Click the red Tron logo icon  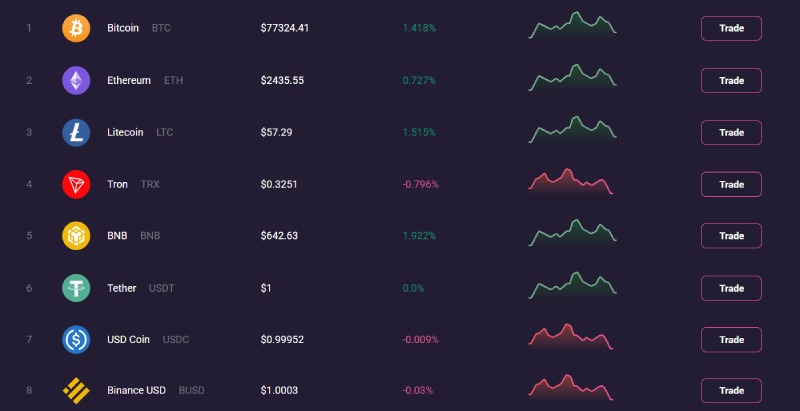(x=76, y=184)
